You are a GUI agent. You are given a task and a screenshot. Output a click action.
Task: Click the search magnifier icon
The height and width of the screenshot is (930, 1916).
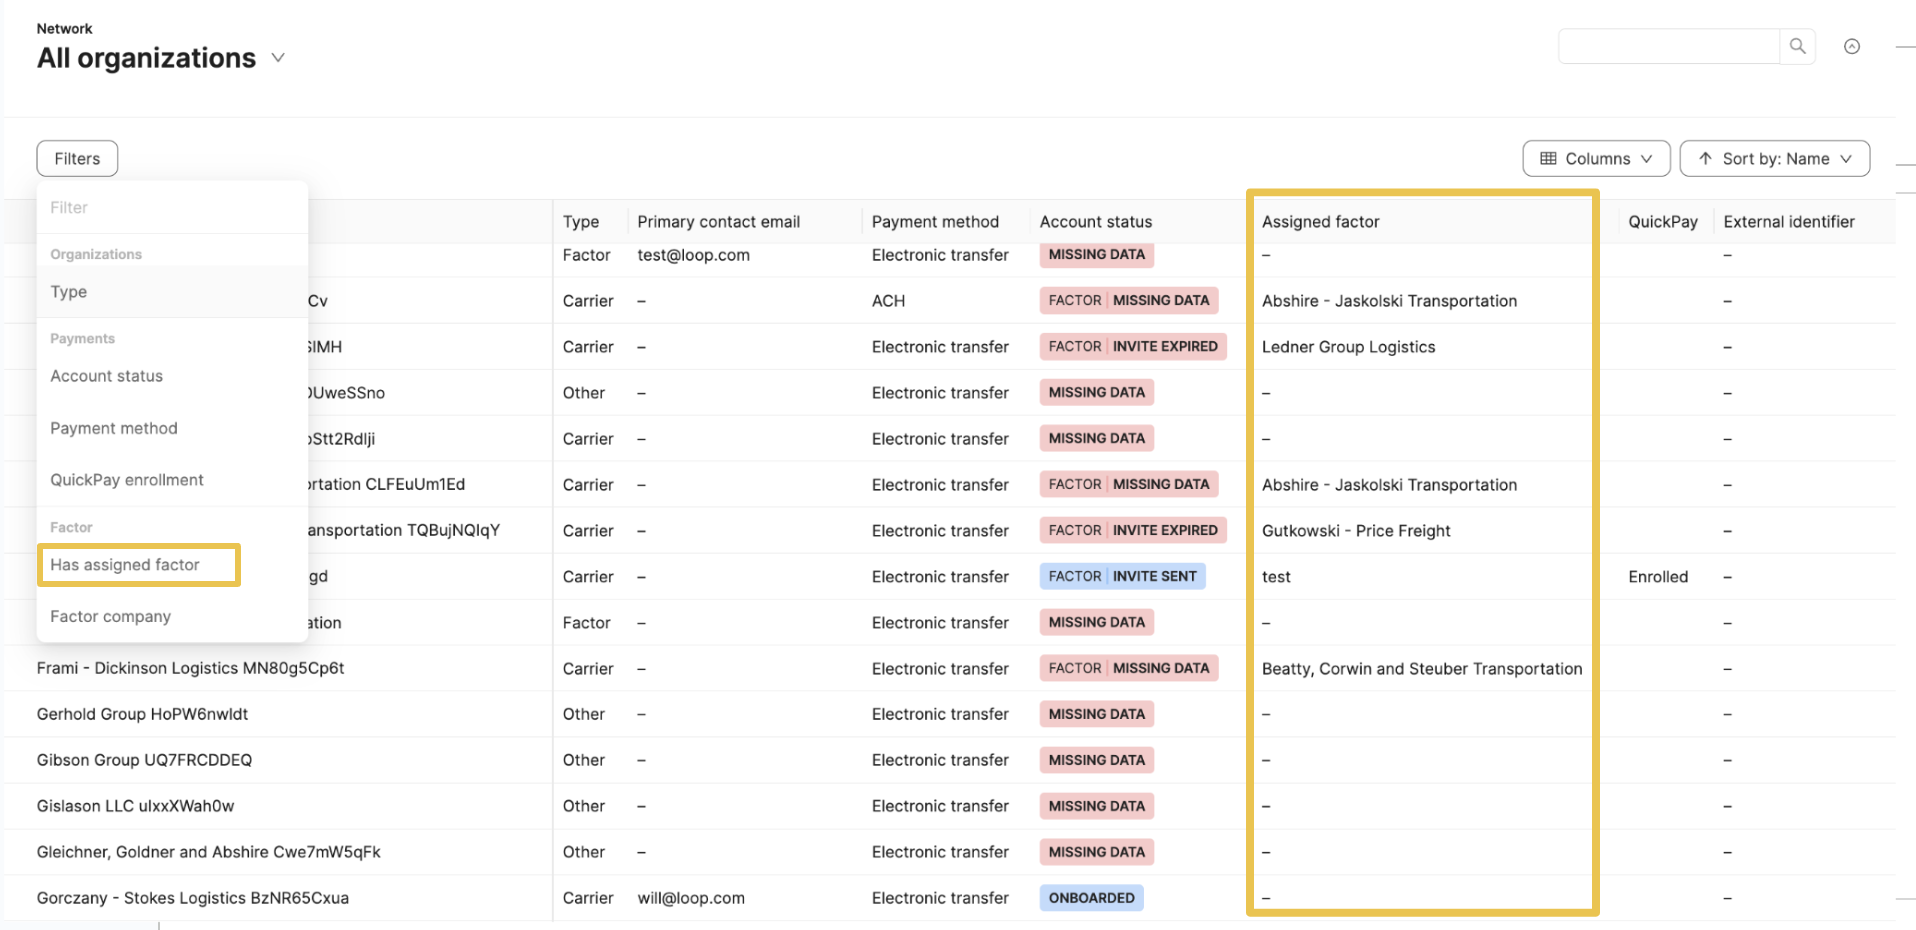tap(1797, 46)
